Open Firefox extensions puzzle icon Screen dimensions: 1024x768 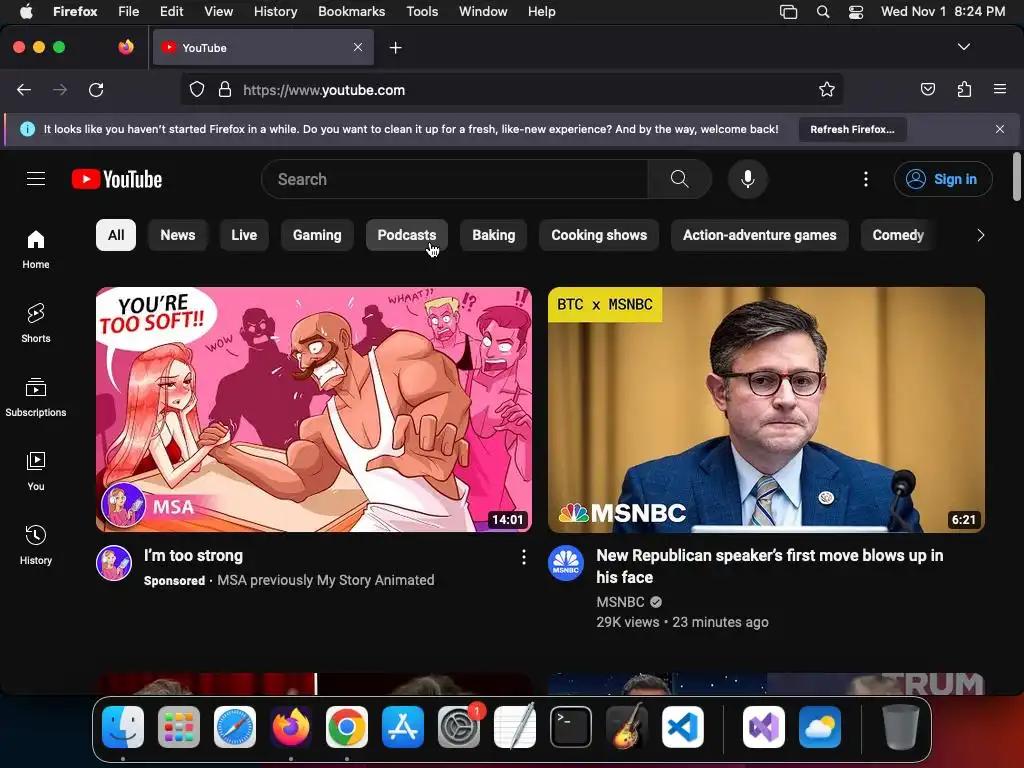pyautogui.click(x=964, y=89)
